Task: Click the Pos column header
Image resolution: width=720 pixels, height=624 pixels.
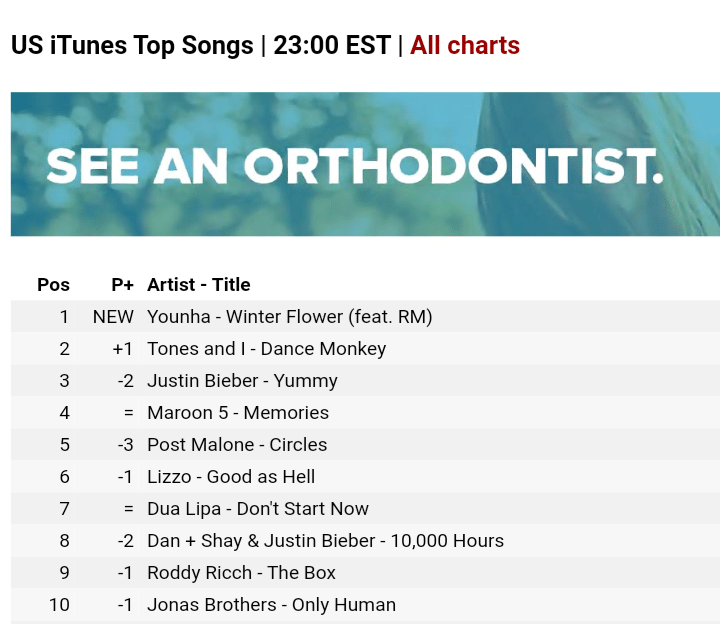Action: click(53, 285)
